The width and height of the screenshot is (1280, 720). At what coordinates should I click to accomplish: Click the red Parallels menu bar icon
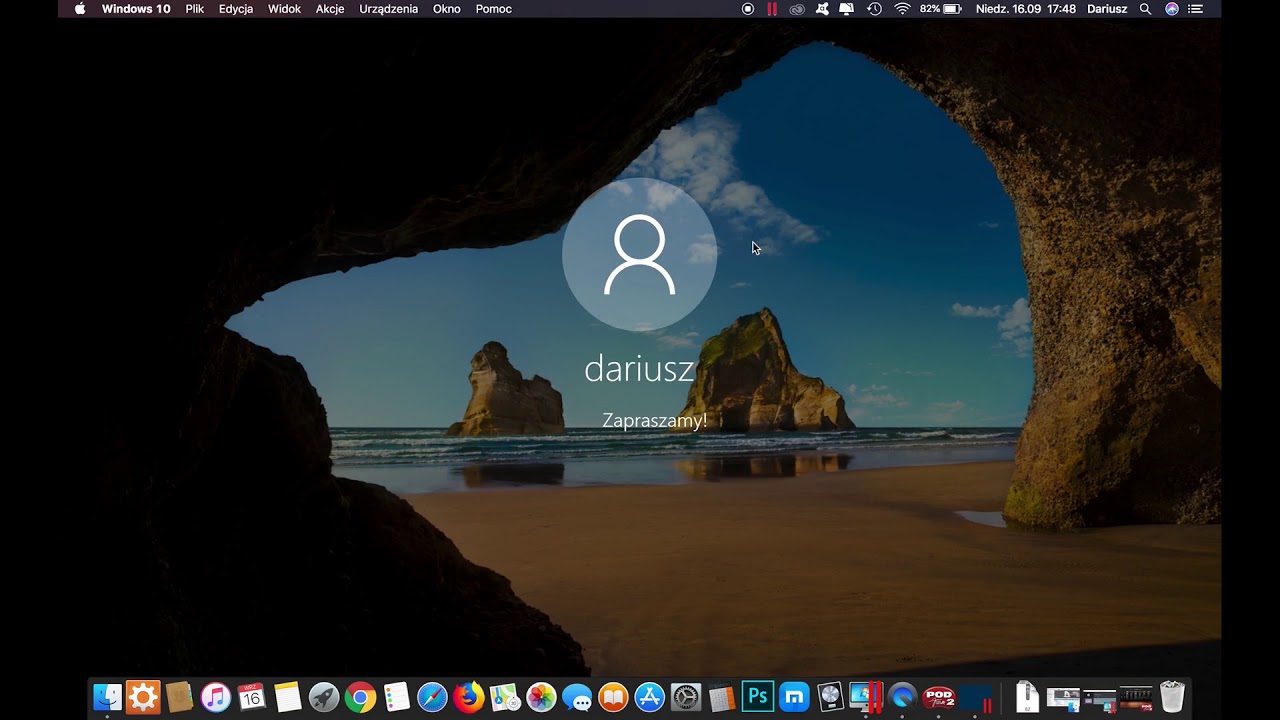pos(772,9)
